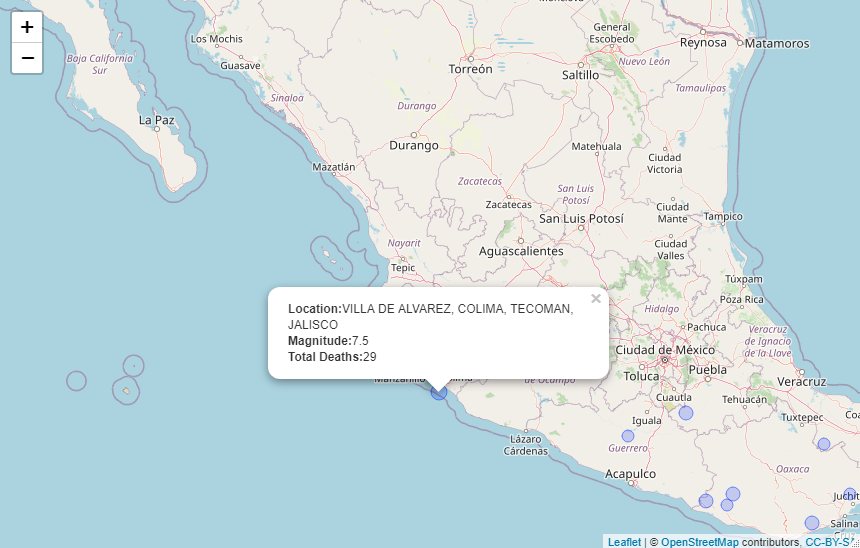Click the Puebla city label
This screenshot has height=548, width=860.
coord(708,370)
